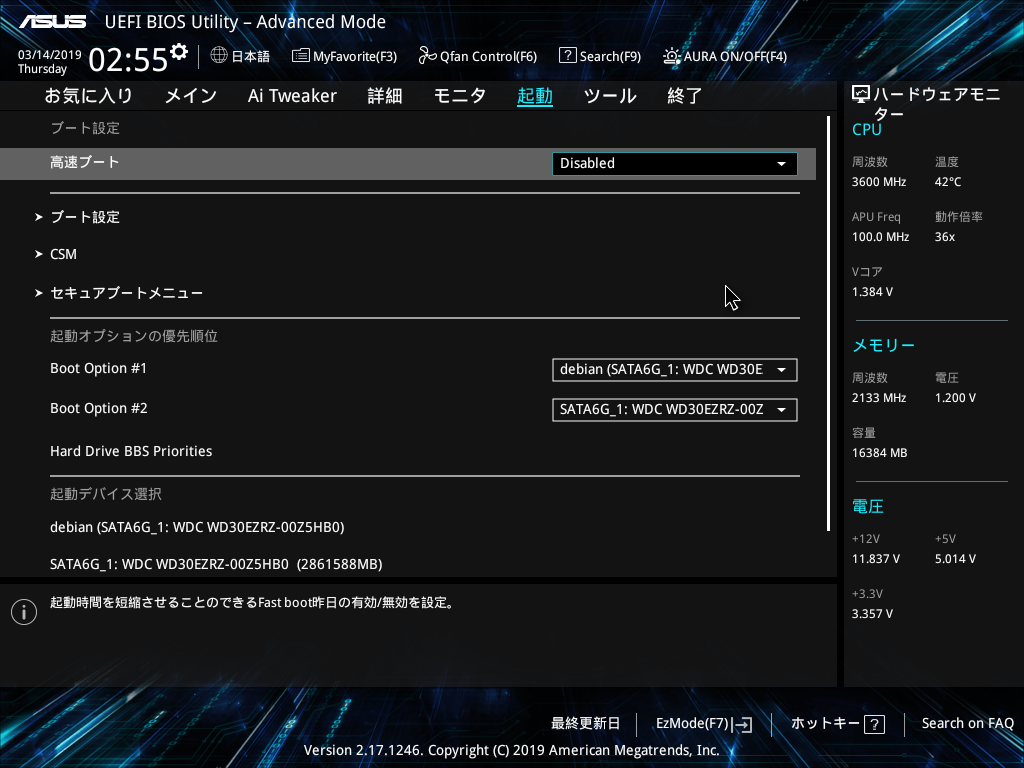
Task: Click APU Freq value 100.0 MHz
Action: click(880, 237)
